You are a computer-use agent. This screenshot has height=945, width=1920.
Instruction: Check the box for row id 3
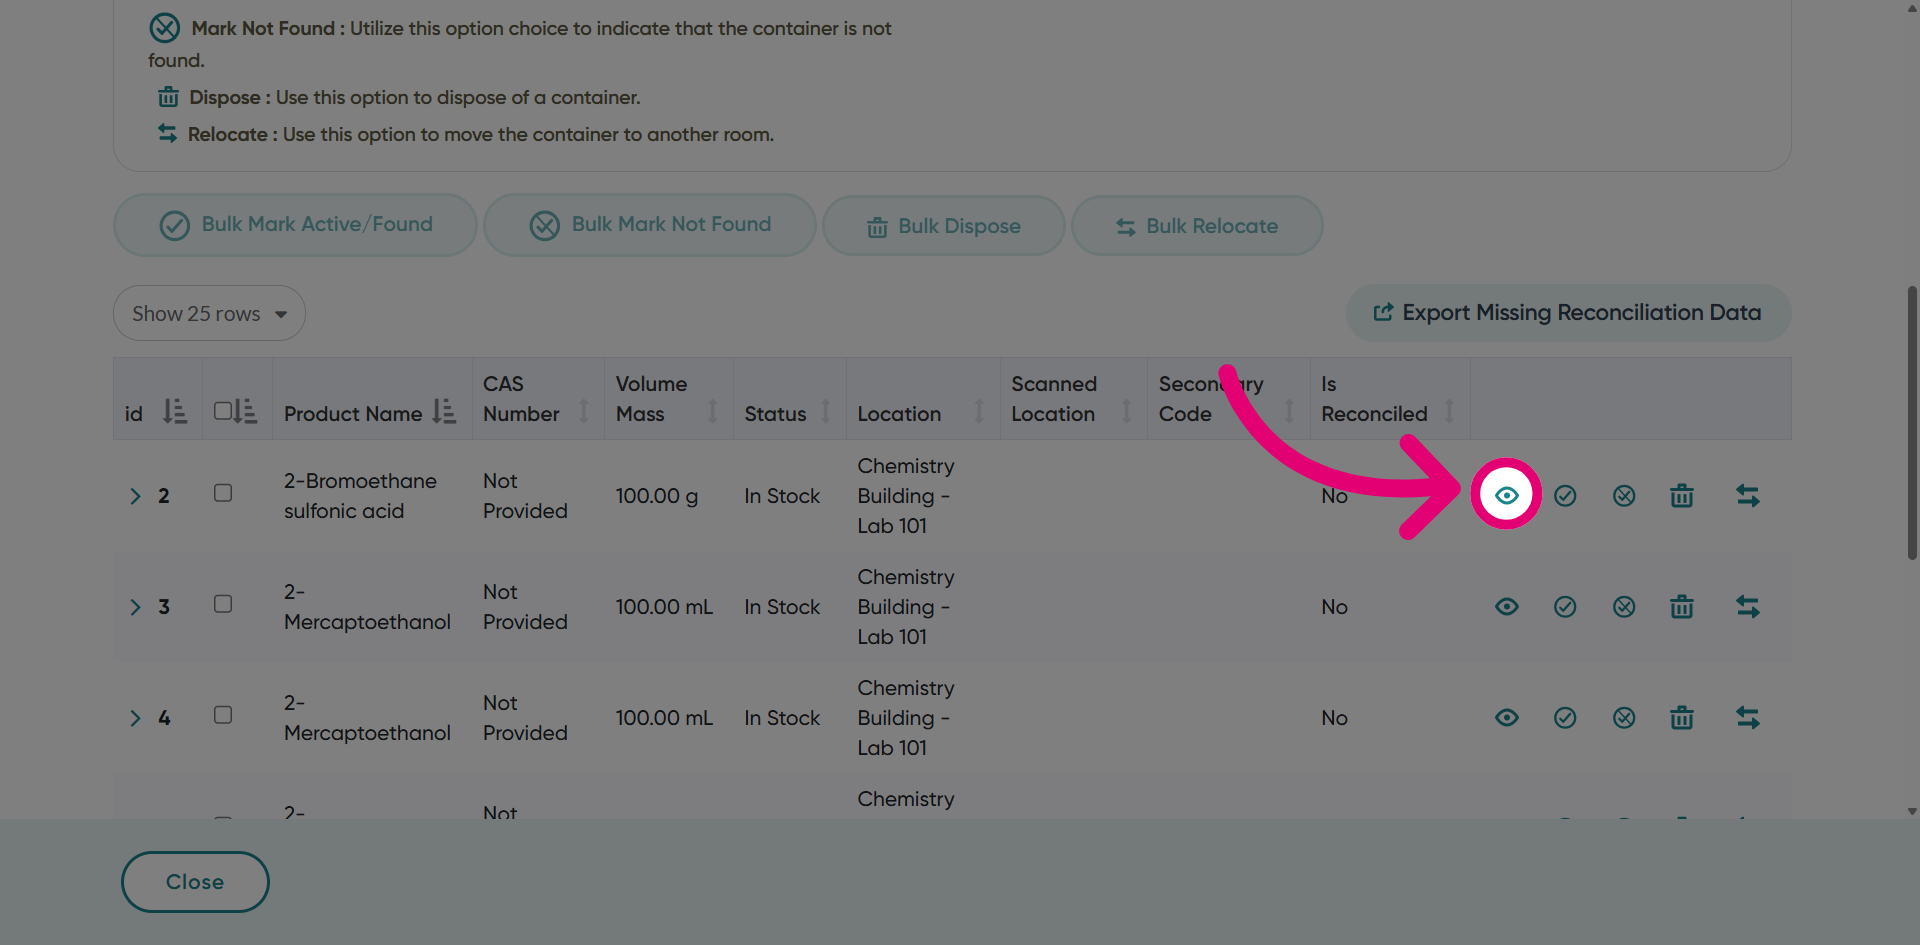pos(223,604)
